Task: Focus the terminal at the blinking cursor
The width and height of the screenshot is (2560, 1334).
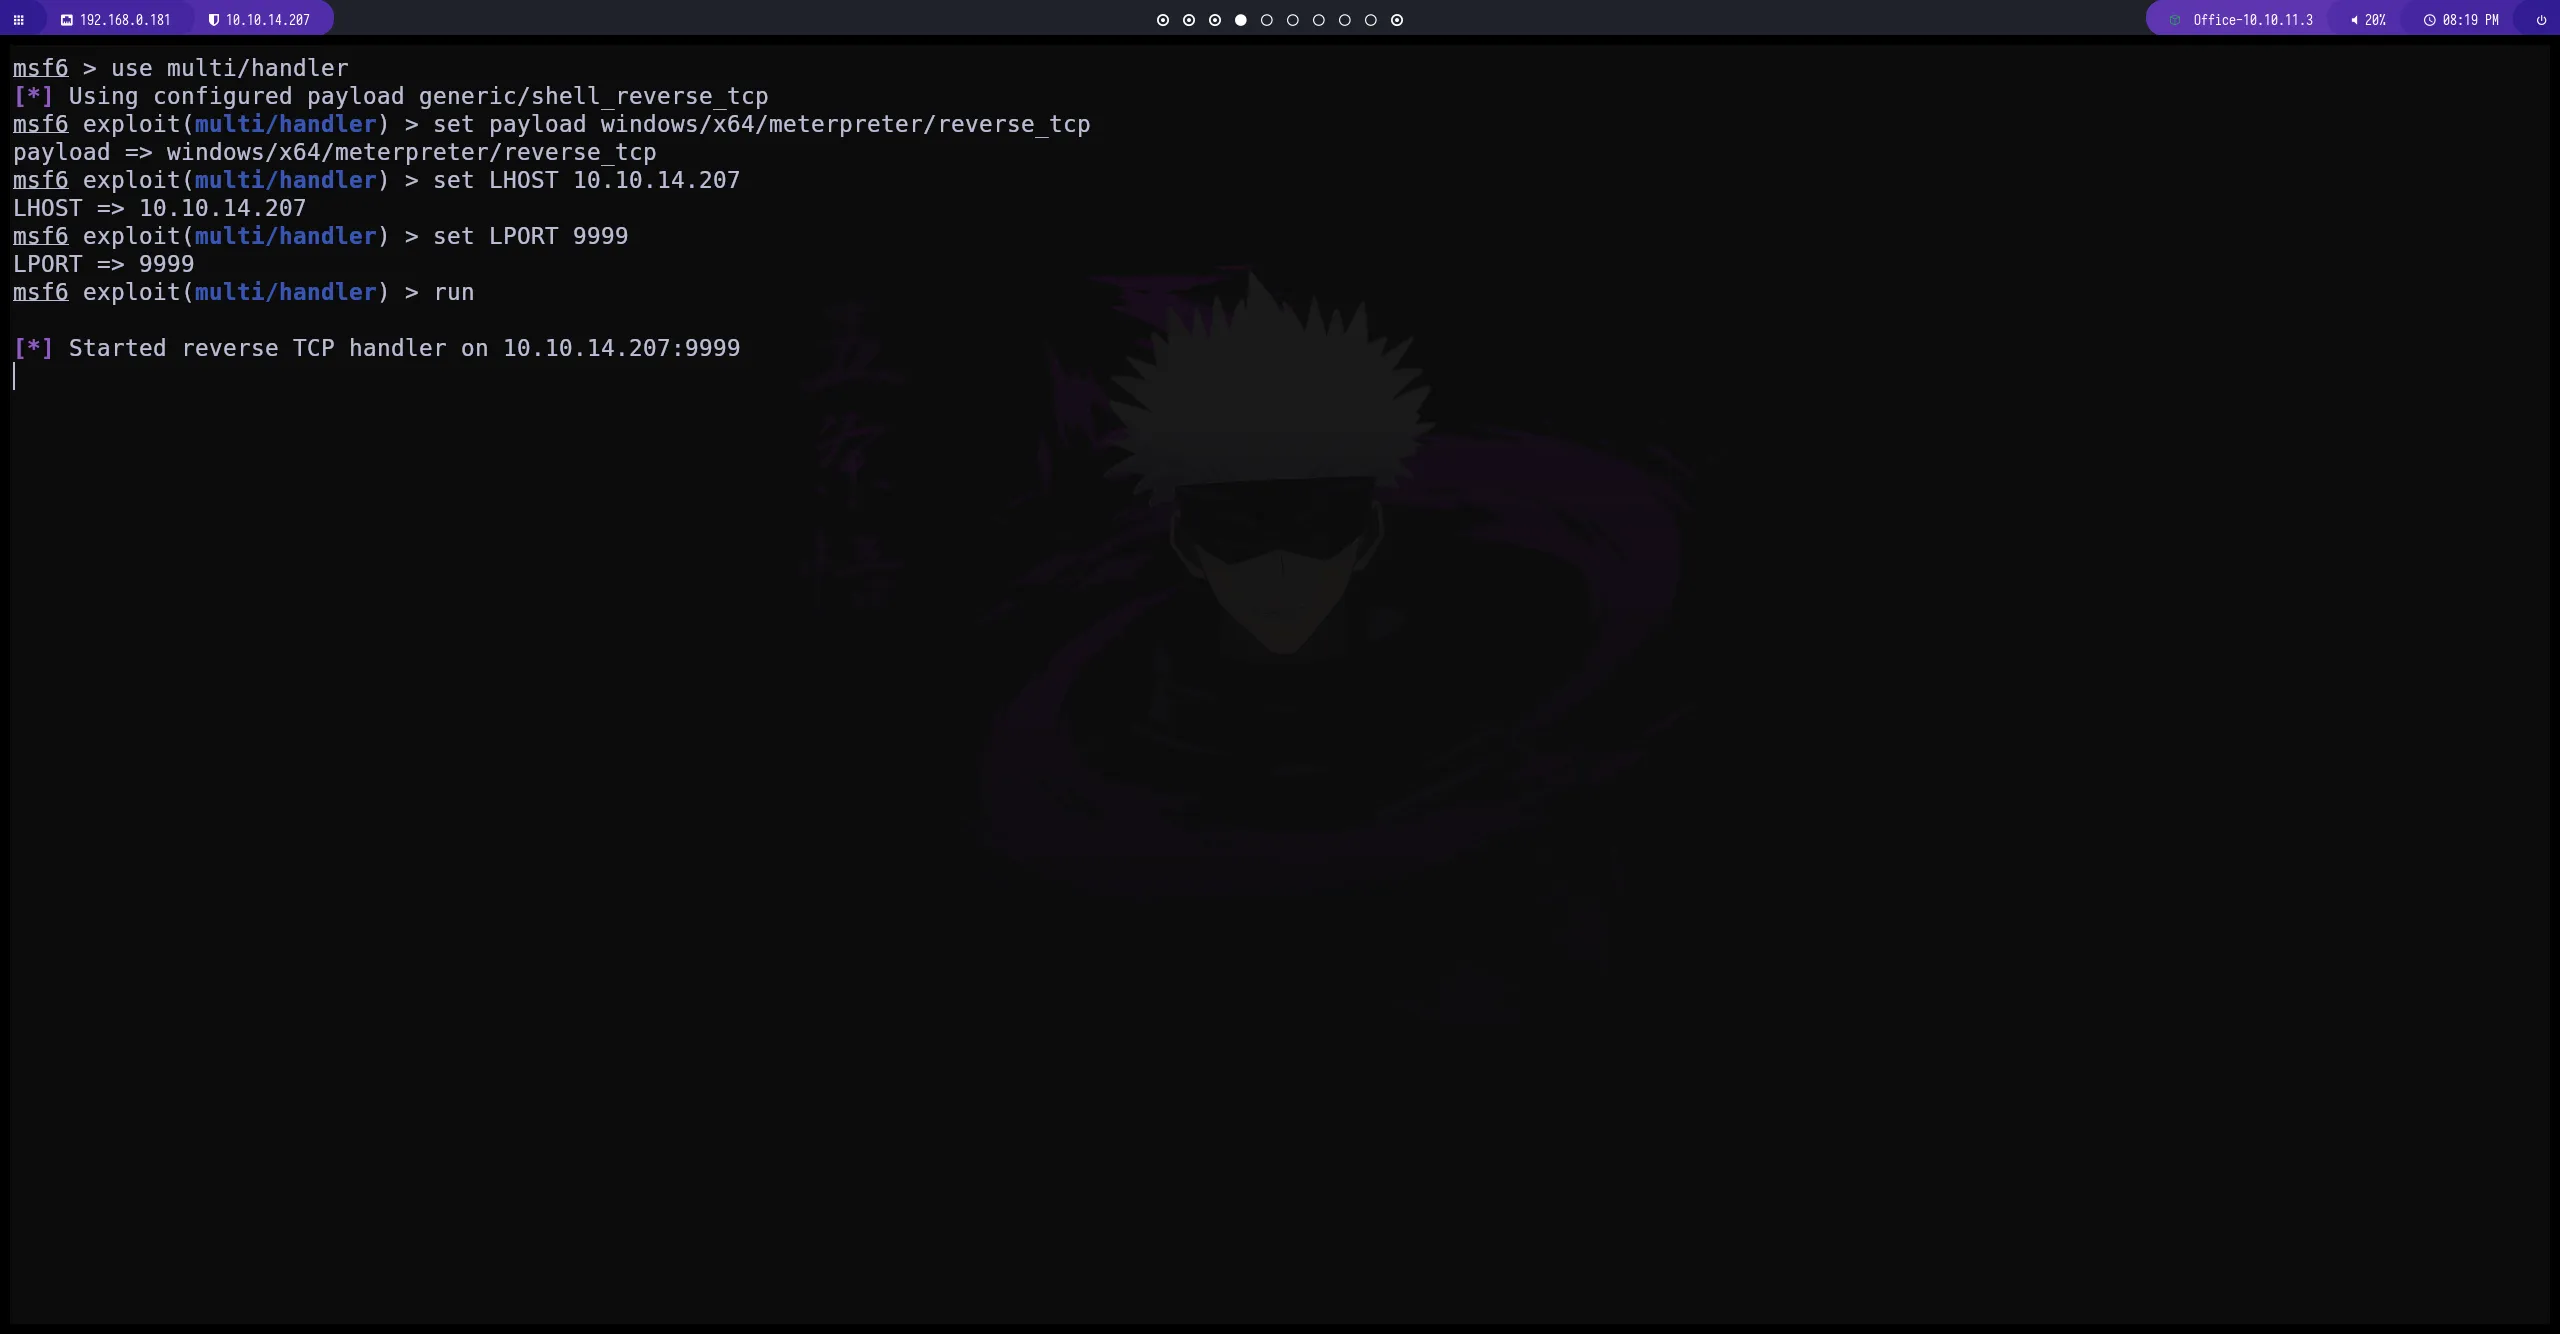Action: pos(15,376)
